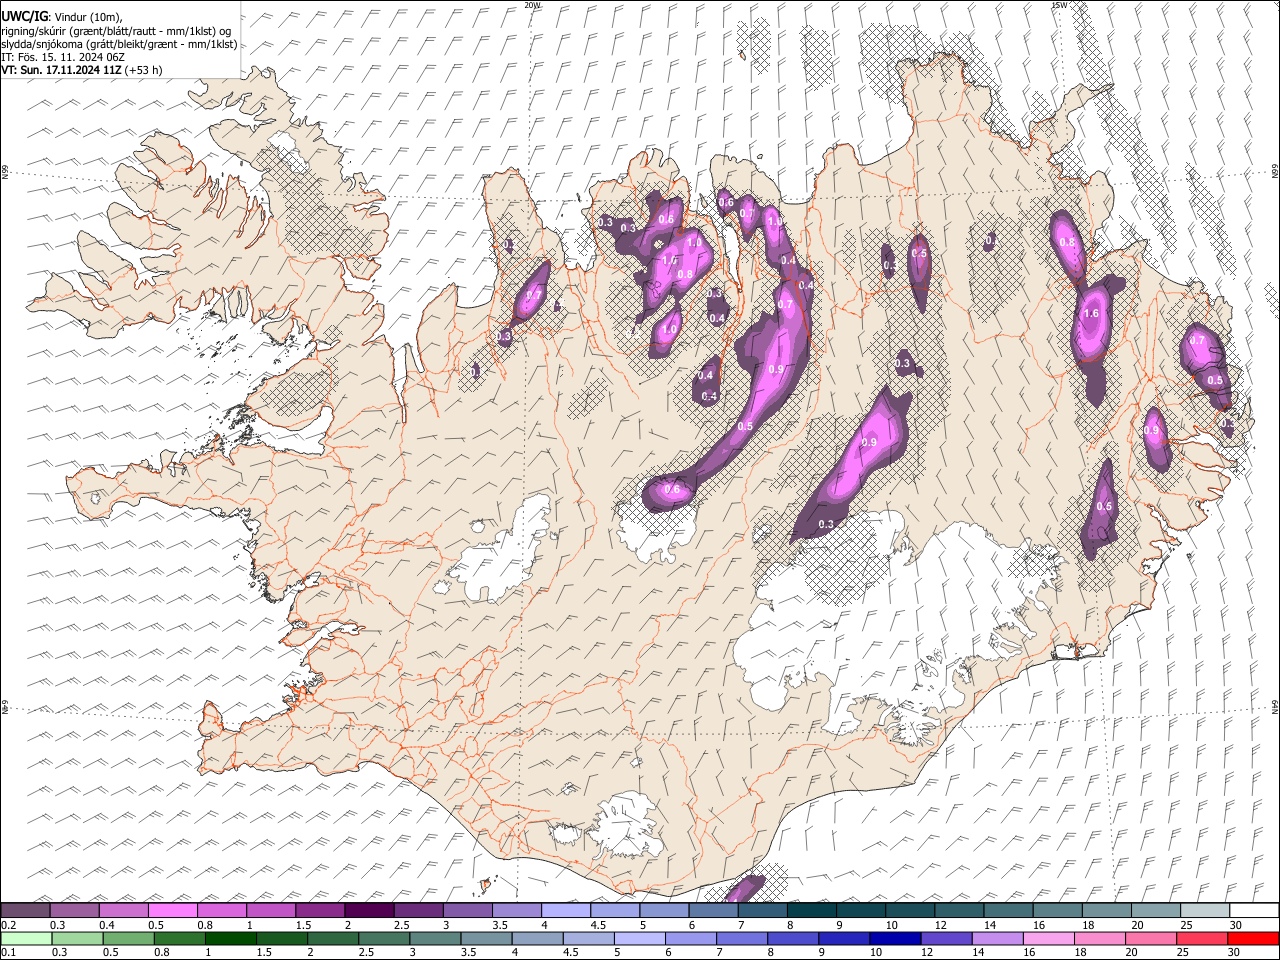Viewport: 1280px width, 960px height.
Task: Select the violet 12 swatch in lower legend row
Action: coord(946,939)
